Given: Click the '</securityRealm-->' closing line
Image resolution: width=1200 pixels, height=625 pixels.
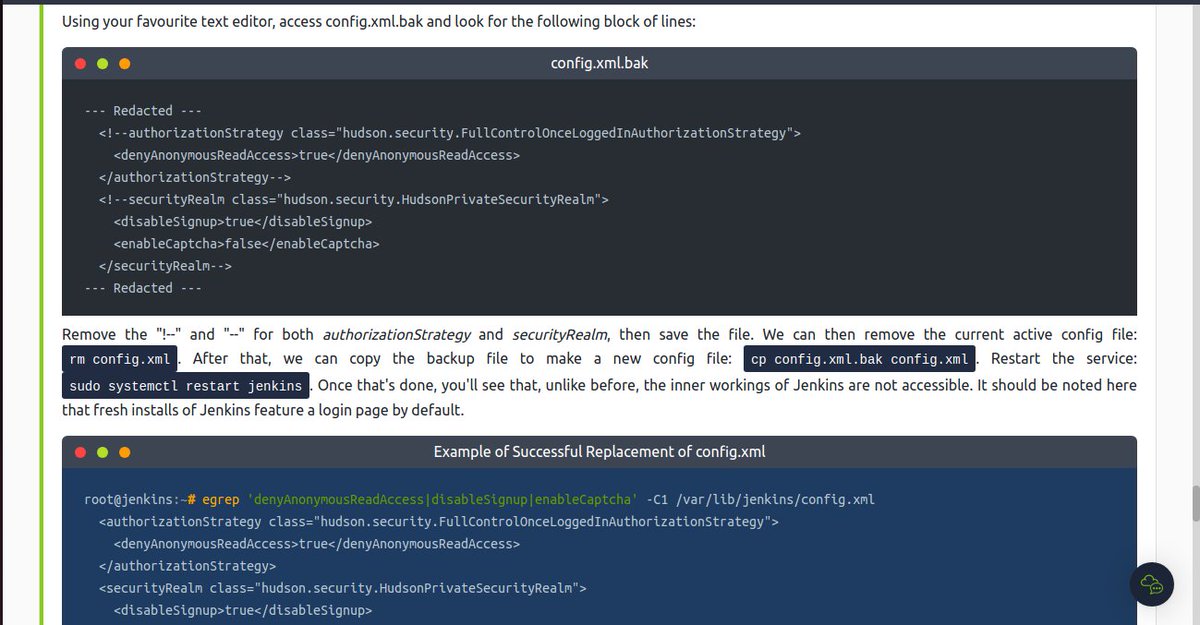Looking at the screenshot, I should click(x=165, y=266).
